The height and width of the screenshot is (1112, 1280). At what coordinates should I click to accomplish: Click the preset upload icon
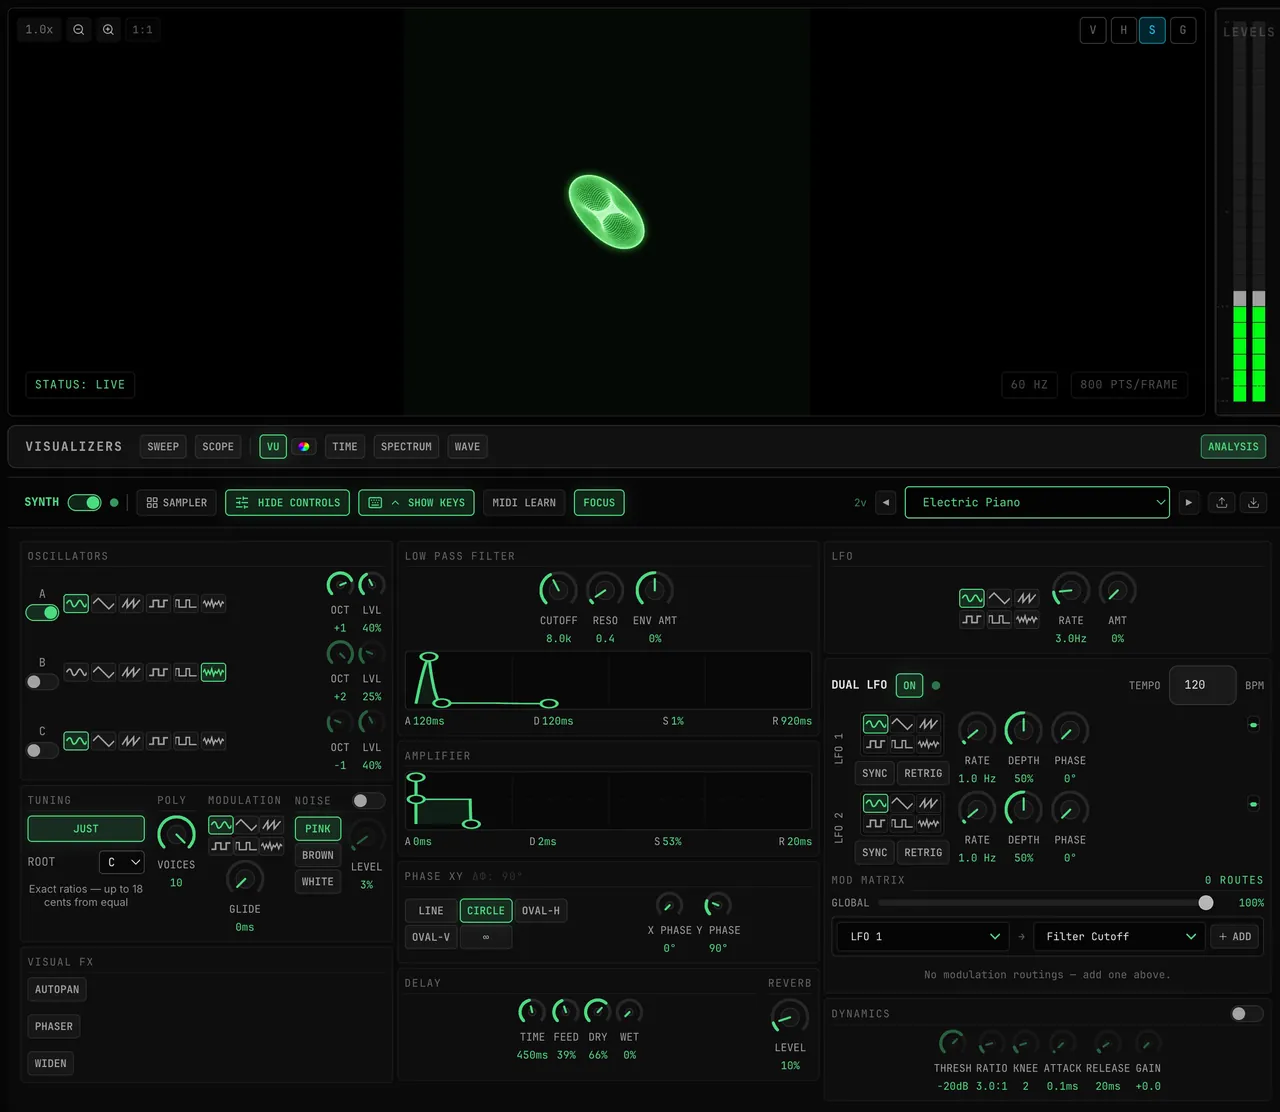point(1222,503)
